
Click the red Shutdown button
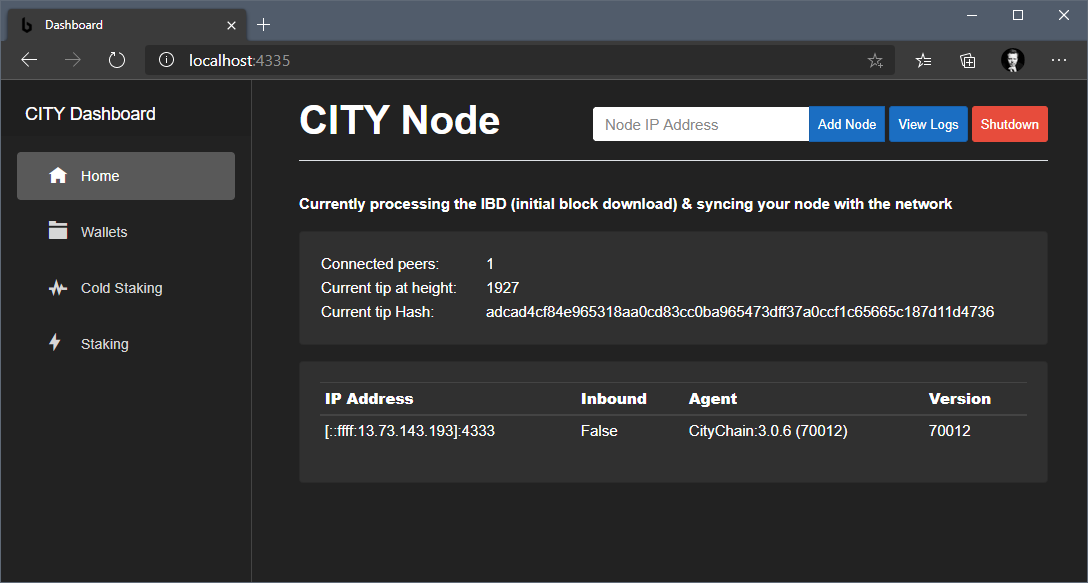coord(1010,124)
